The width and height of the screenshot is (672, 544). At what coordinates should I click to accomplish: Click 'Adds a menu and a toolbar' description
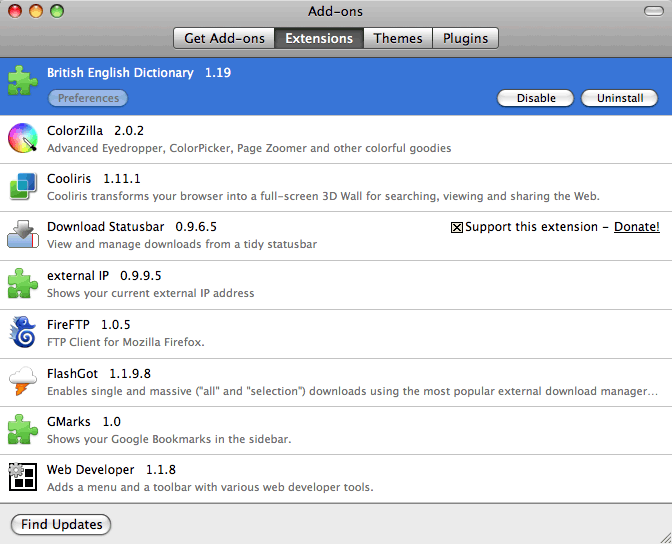[210, 487]
